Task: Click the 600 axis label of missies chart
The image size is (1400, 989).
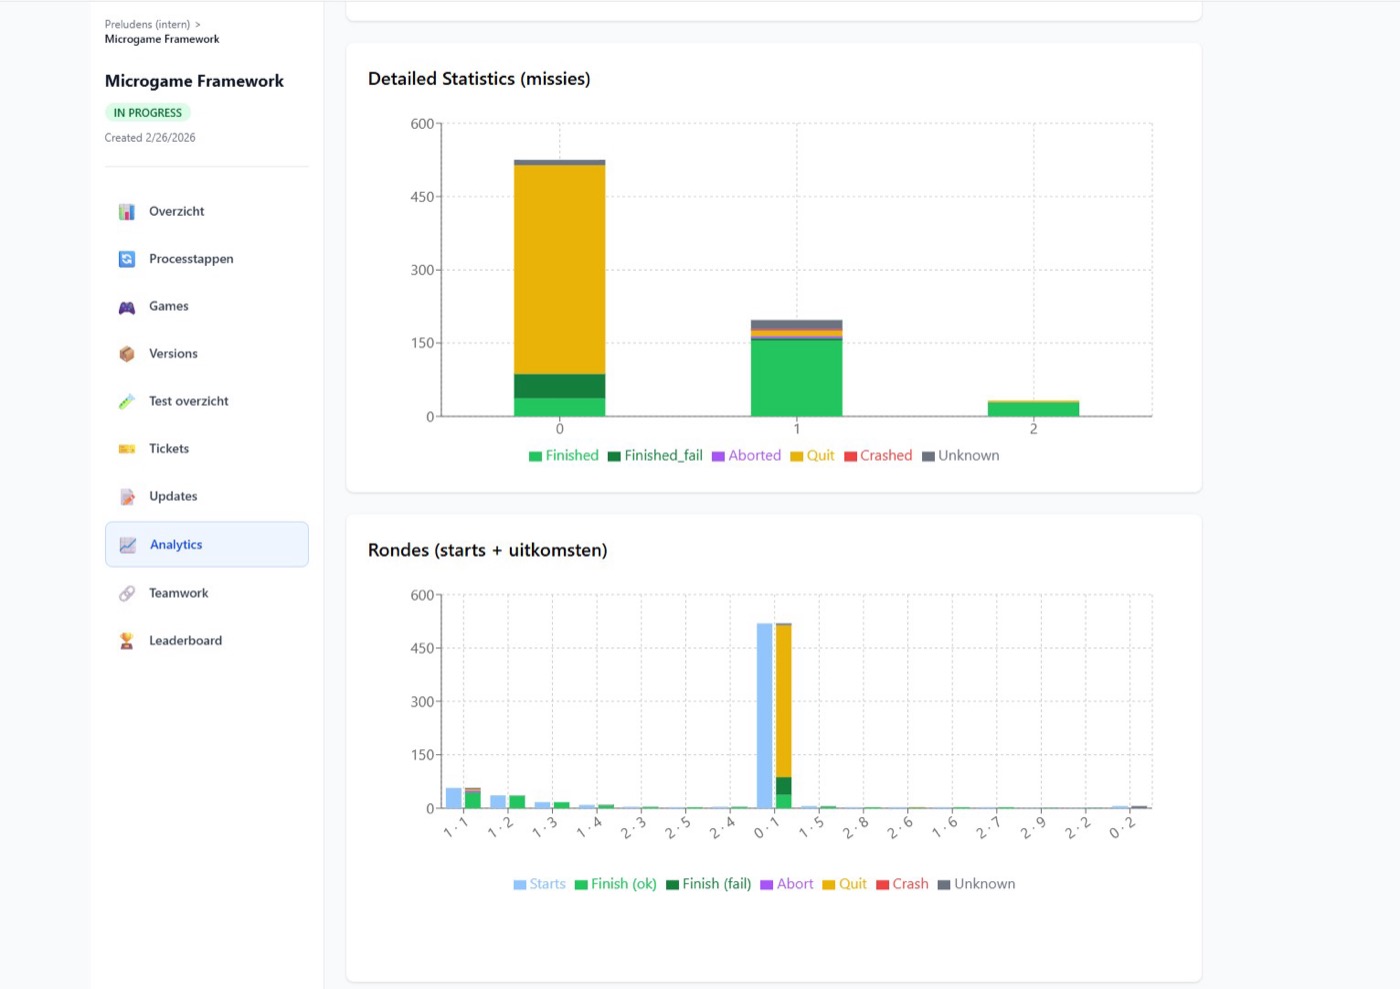Action: pyautogui.click(x=422, y=124)
